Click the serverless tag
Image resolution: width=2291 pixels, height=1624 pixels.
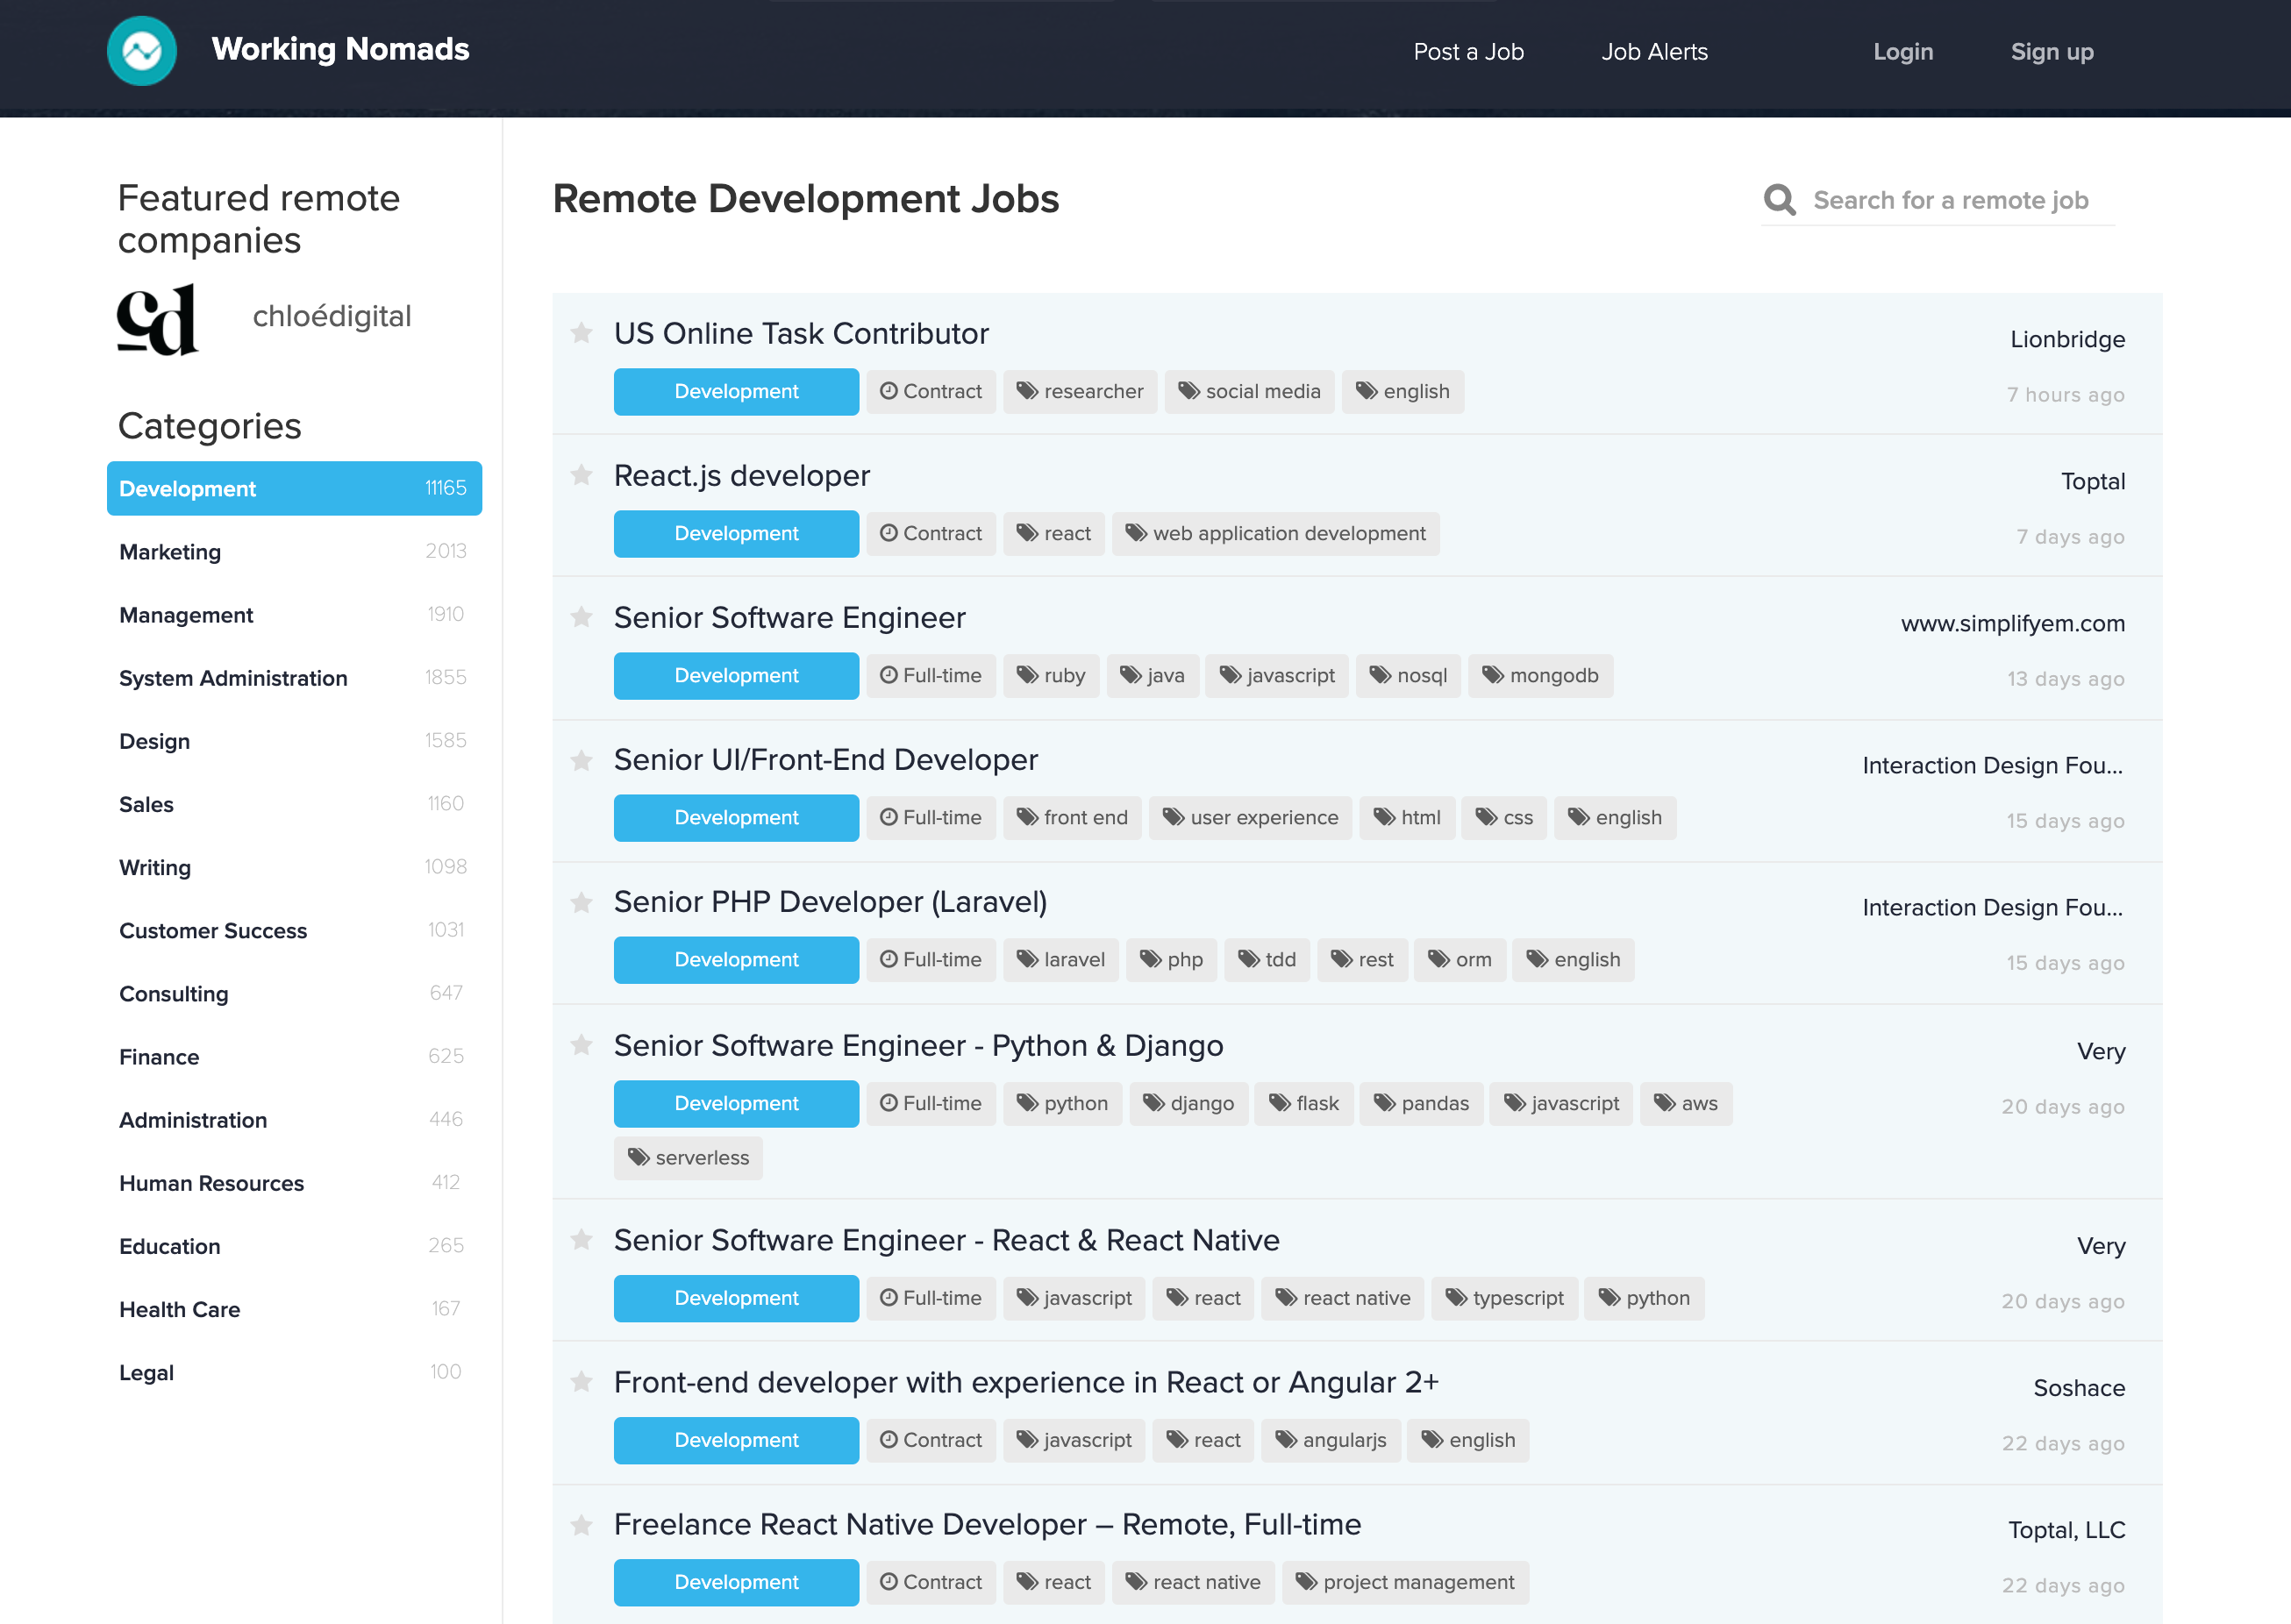[688, 1157]
